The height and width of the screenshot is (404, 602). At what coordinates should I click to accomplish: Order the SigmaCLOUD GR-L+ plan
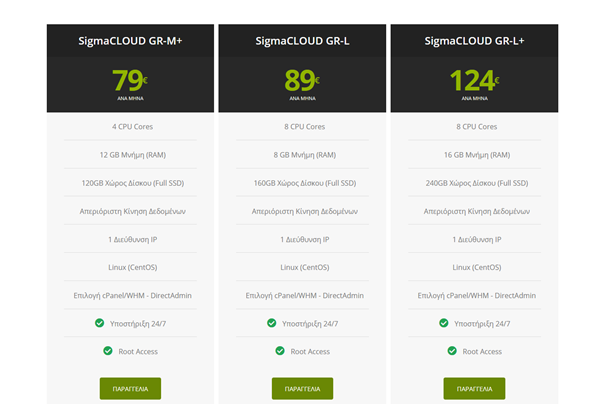pos(474,388)
